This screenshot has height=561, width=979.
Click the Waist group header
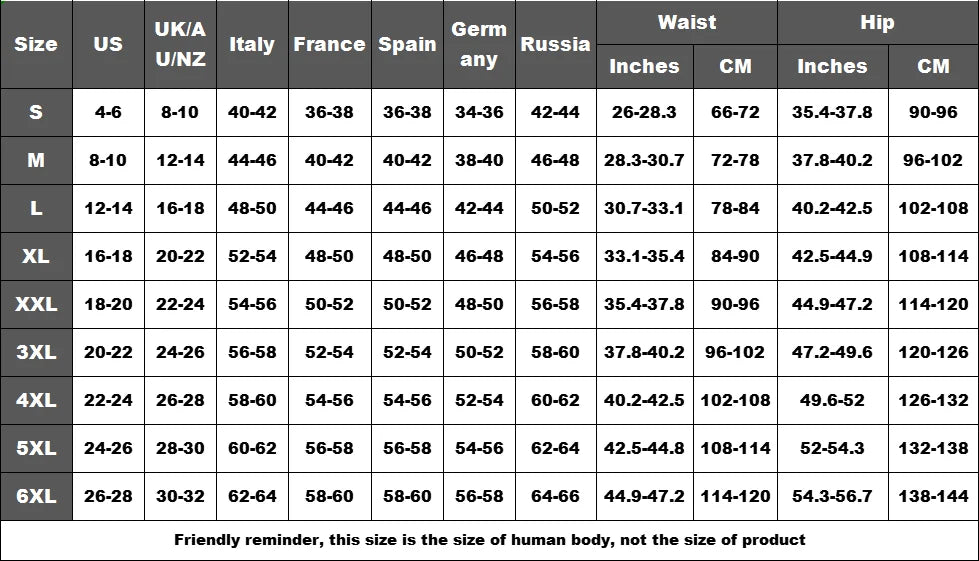pos(687,22)
